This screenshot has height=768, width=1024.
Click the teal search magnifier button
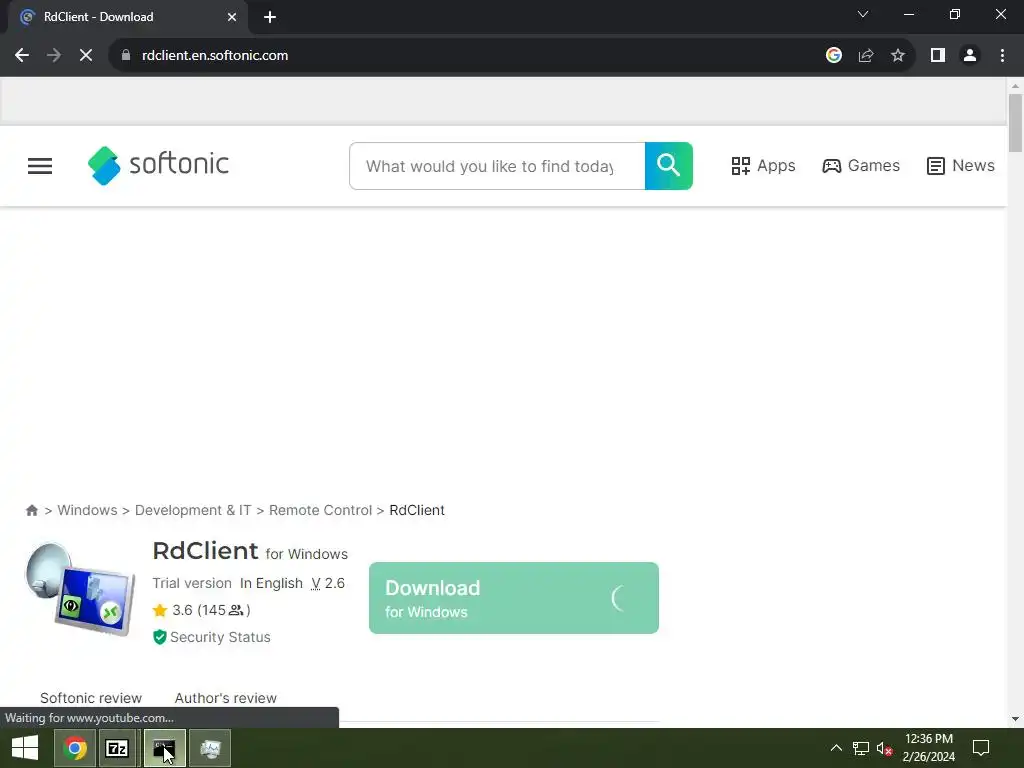[x=668, y=166]
